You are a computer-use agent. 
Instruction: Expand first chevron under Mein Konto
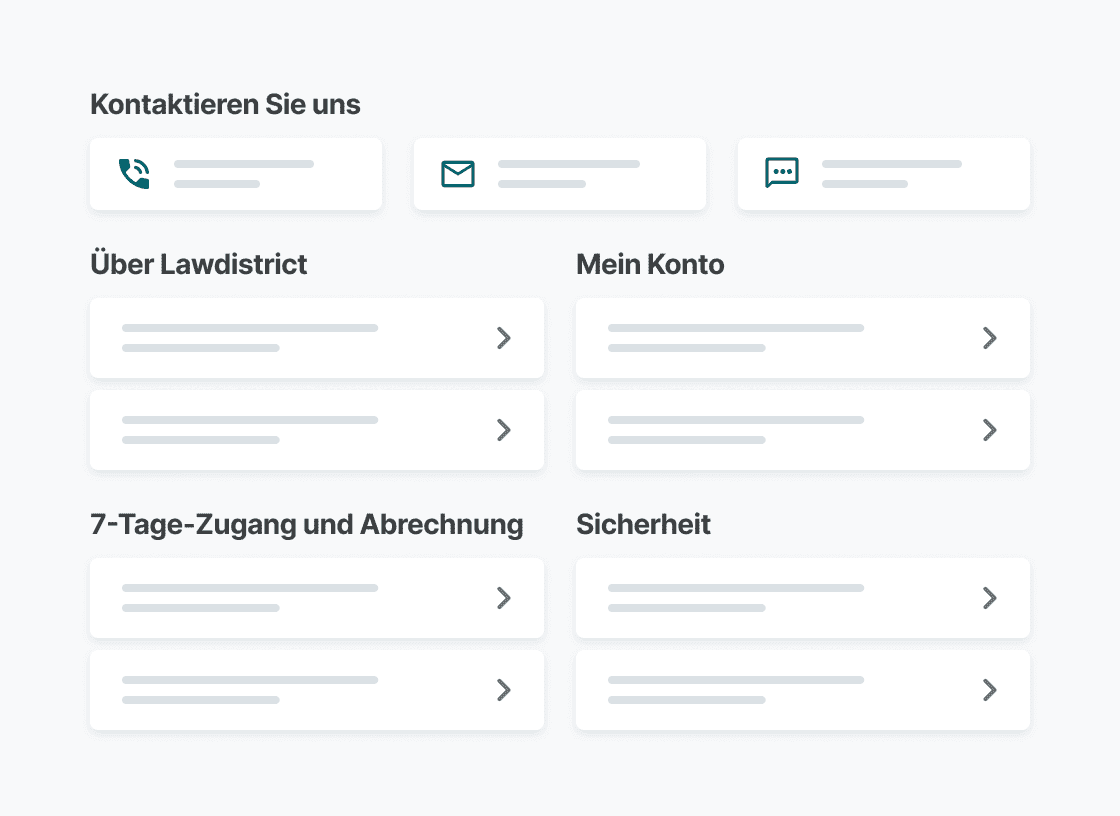(989, 338)
